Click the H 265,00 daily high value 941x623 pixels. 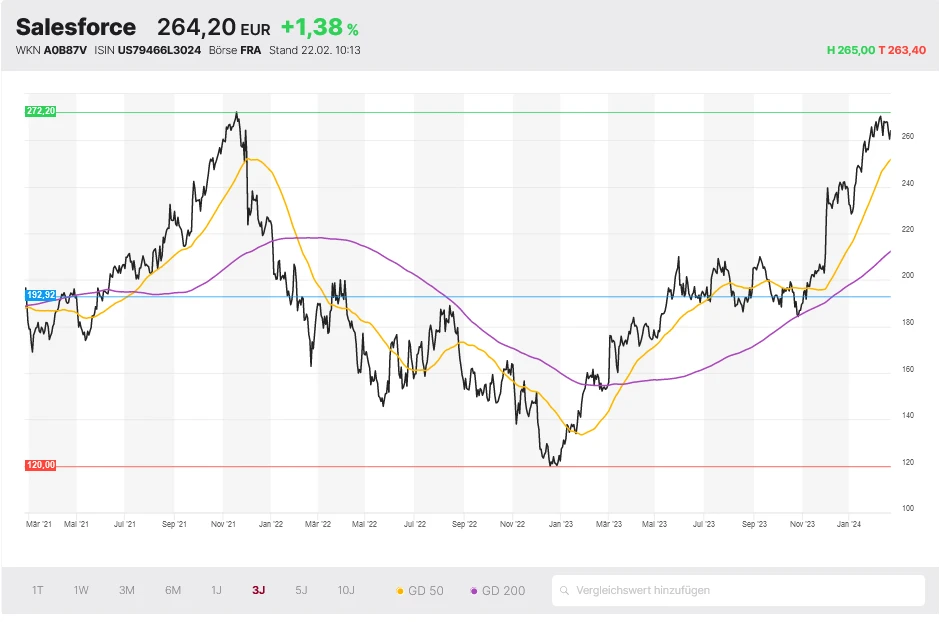pyautogui.click(x=850, y=50)
